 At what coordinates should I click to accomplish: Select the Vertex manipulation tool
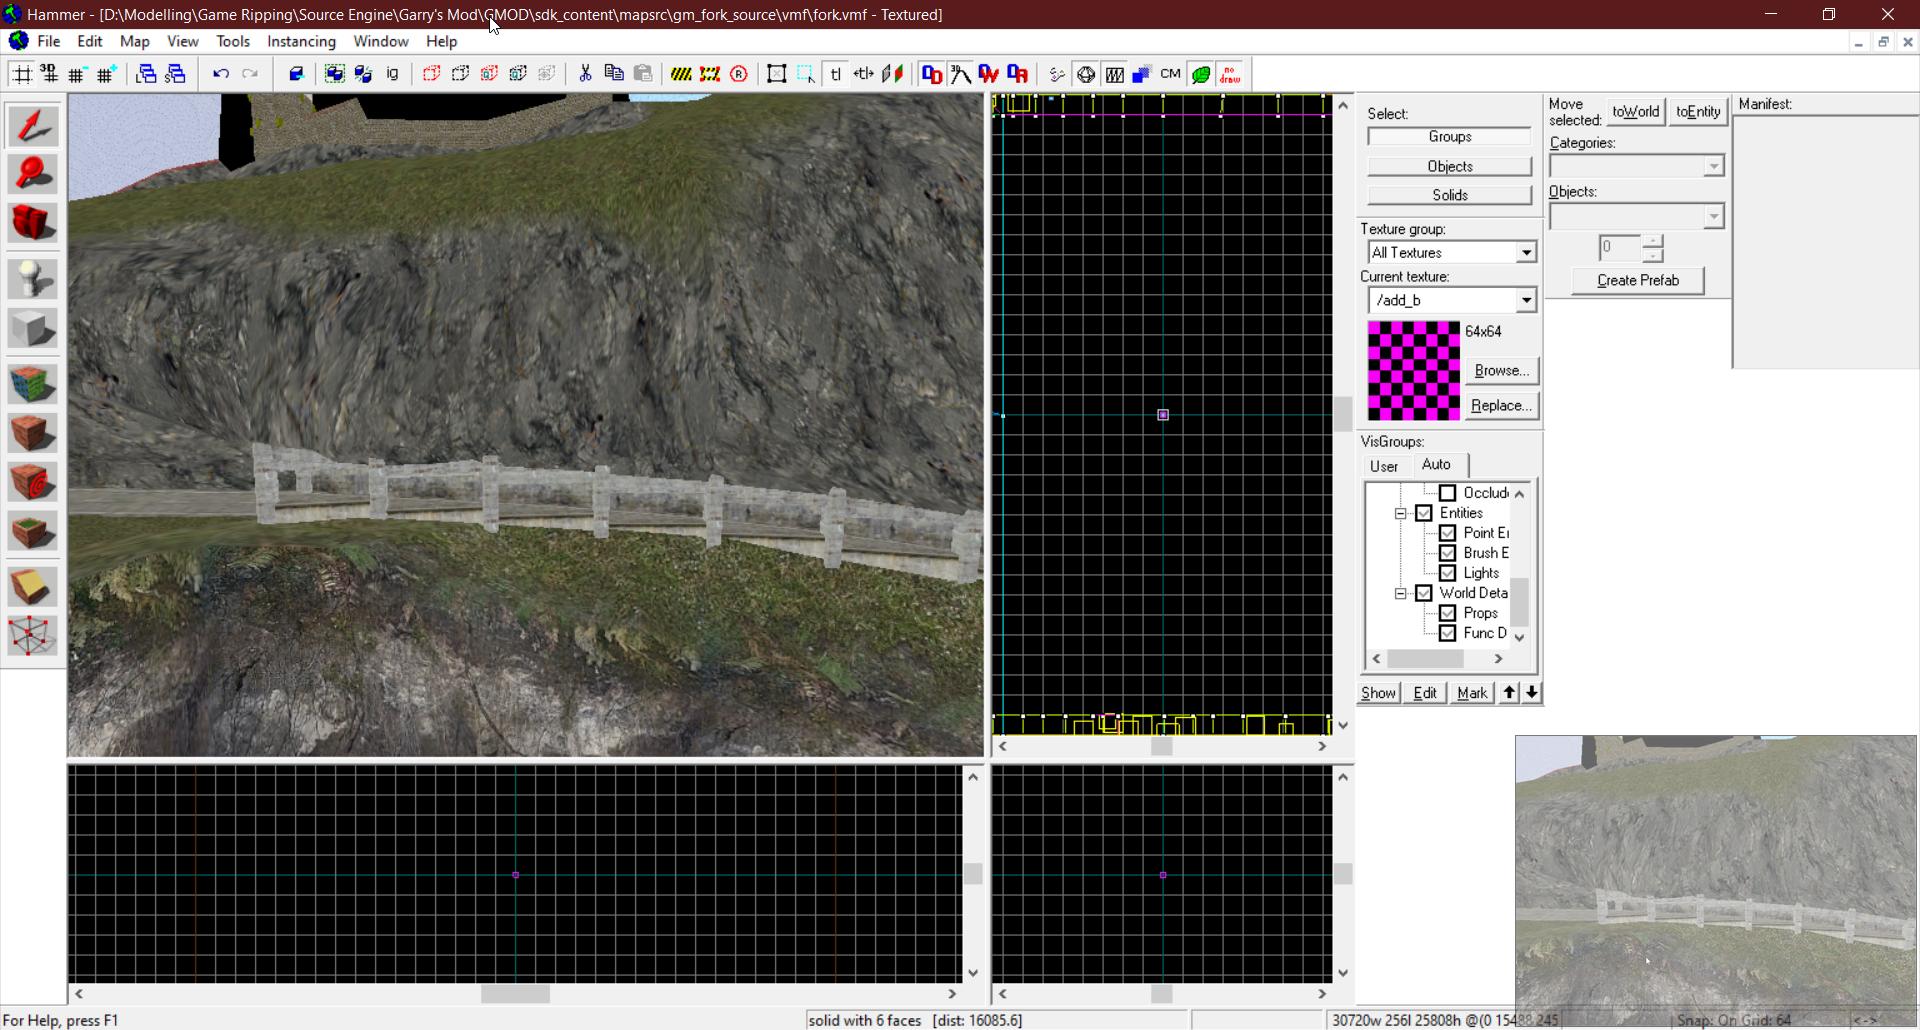[x=33, y=636]
